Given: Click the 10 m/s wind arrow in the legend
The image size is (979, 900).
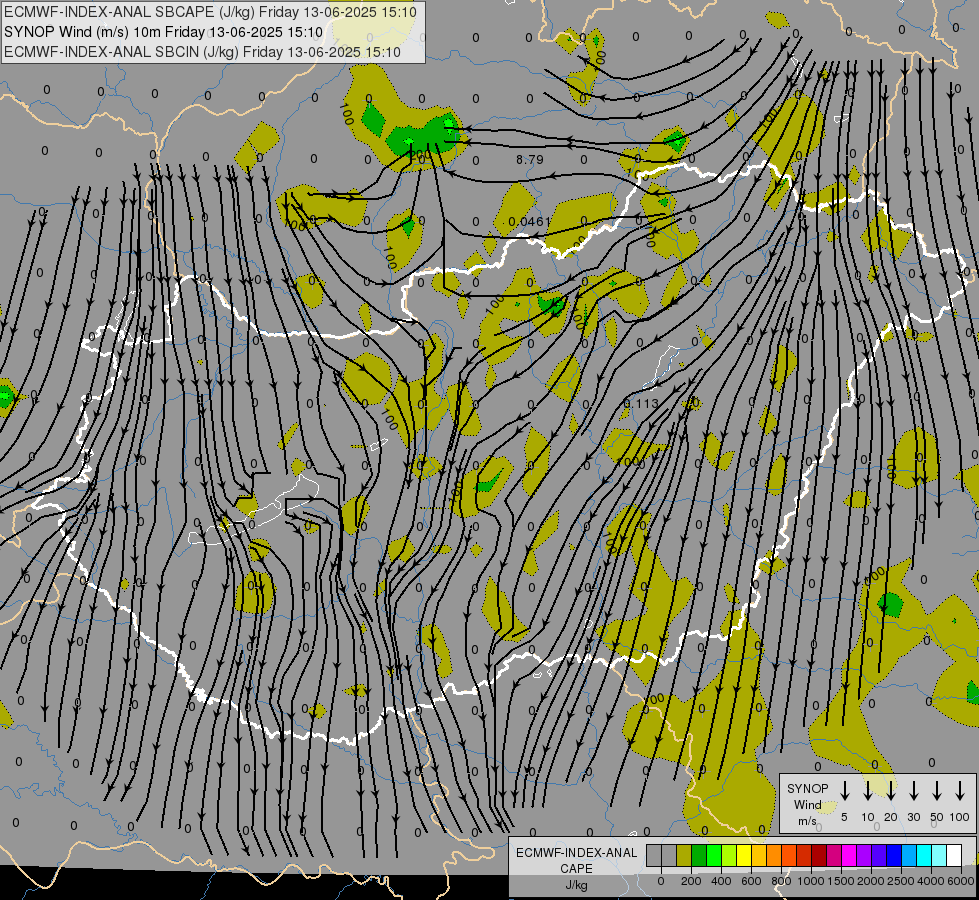Looking at the screenshot, I should tap(868, 791).
